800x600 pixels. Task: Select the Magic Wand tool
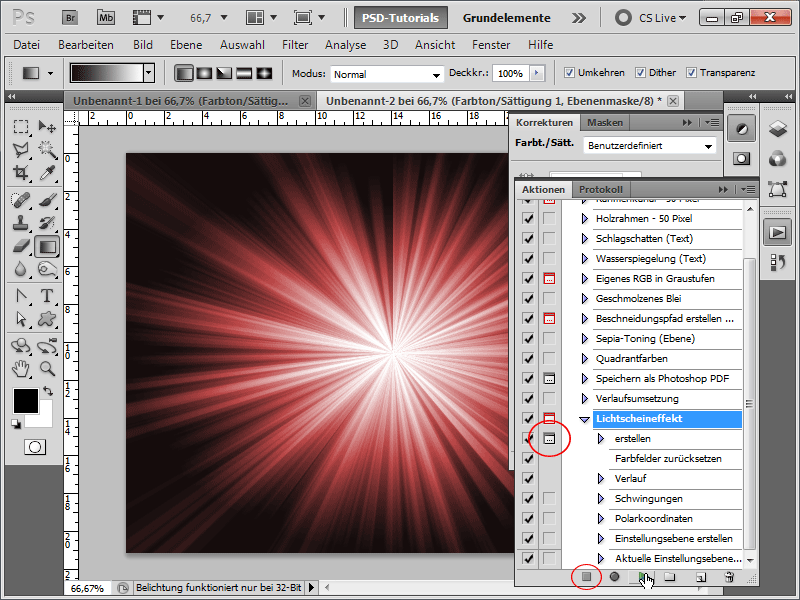47,149
